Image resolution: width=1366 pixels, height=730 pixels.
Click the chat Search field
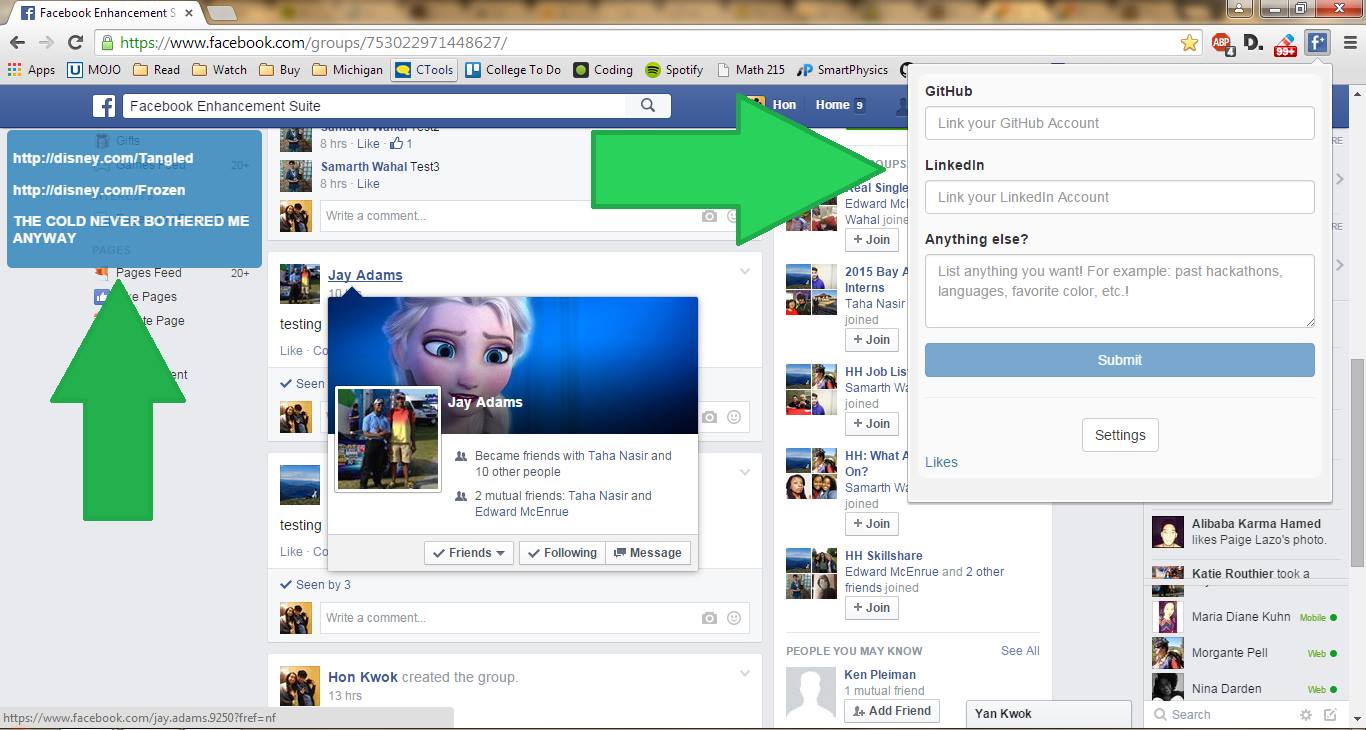pyautogui.click(x=1222, y=715)
